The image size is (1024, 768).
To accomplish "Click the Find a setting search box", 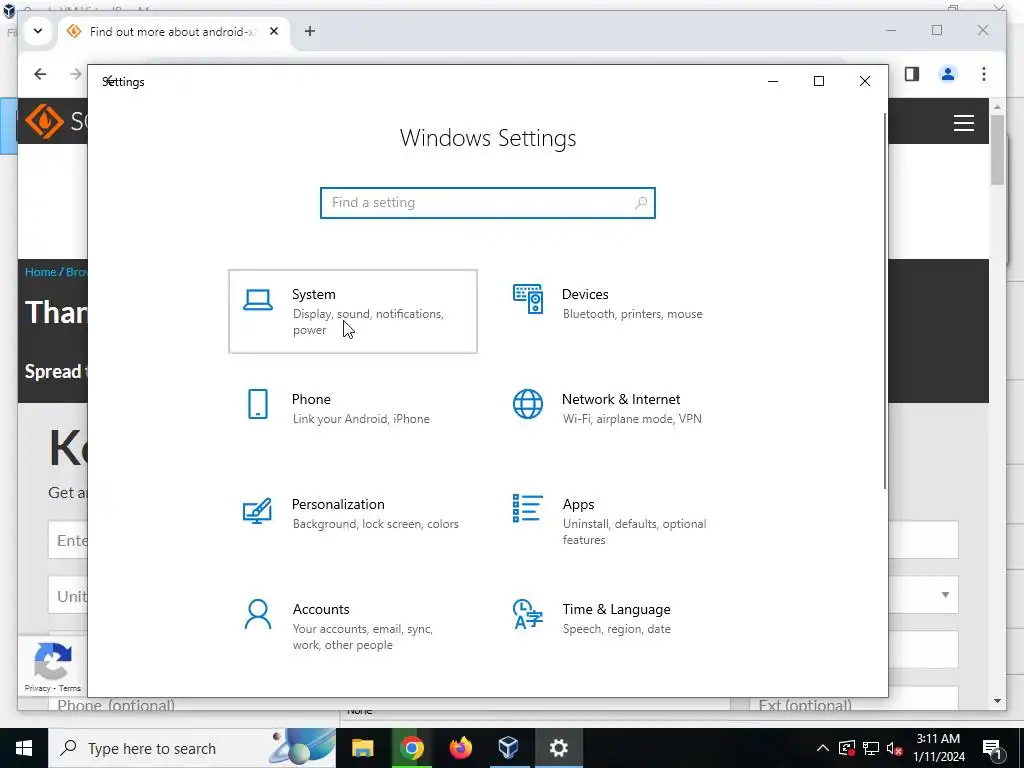I will (488, 202).
